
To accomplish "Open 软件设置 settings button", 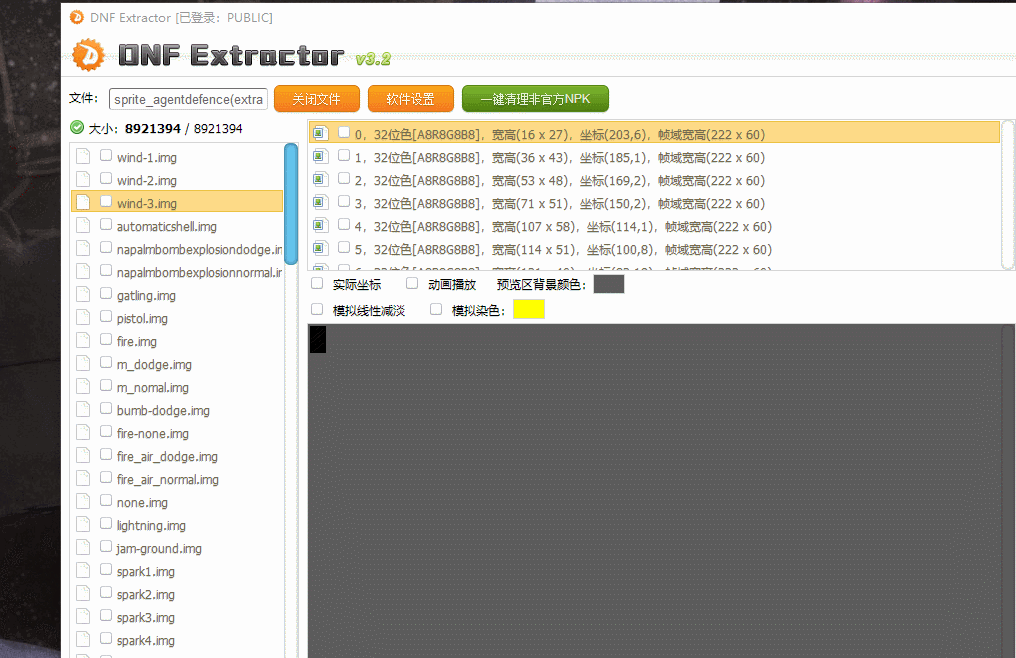I will 411,99.
